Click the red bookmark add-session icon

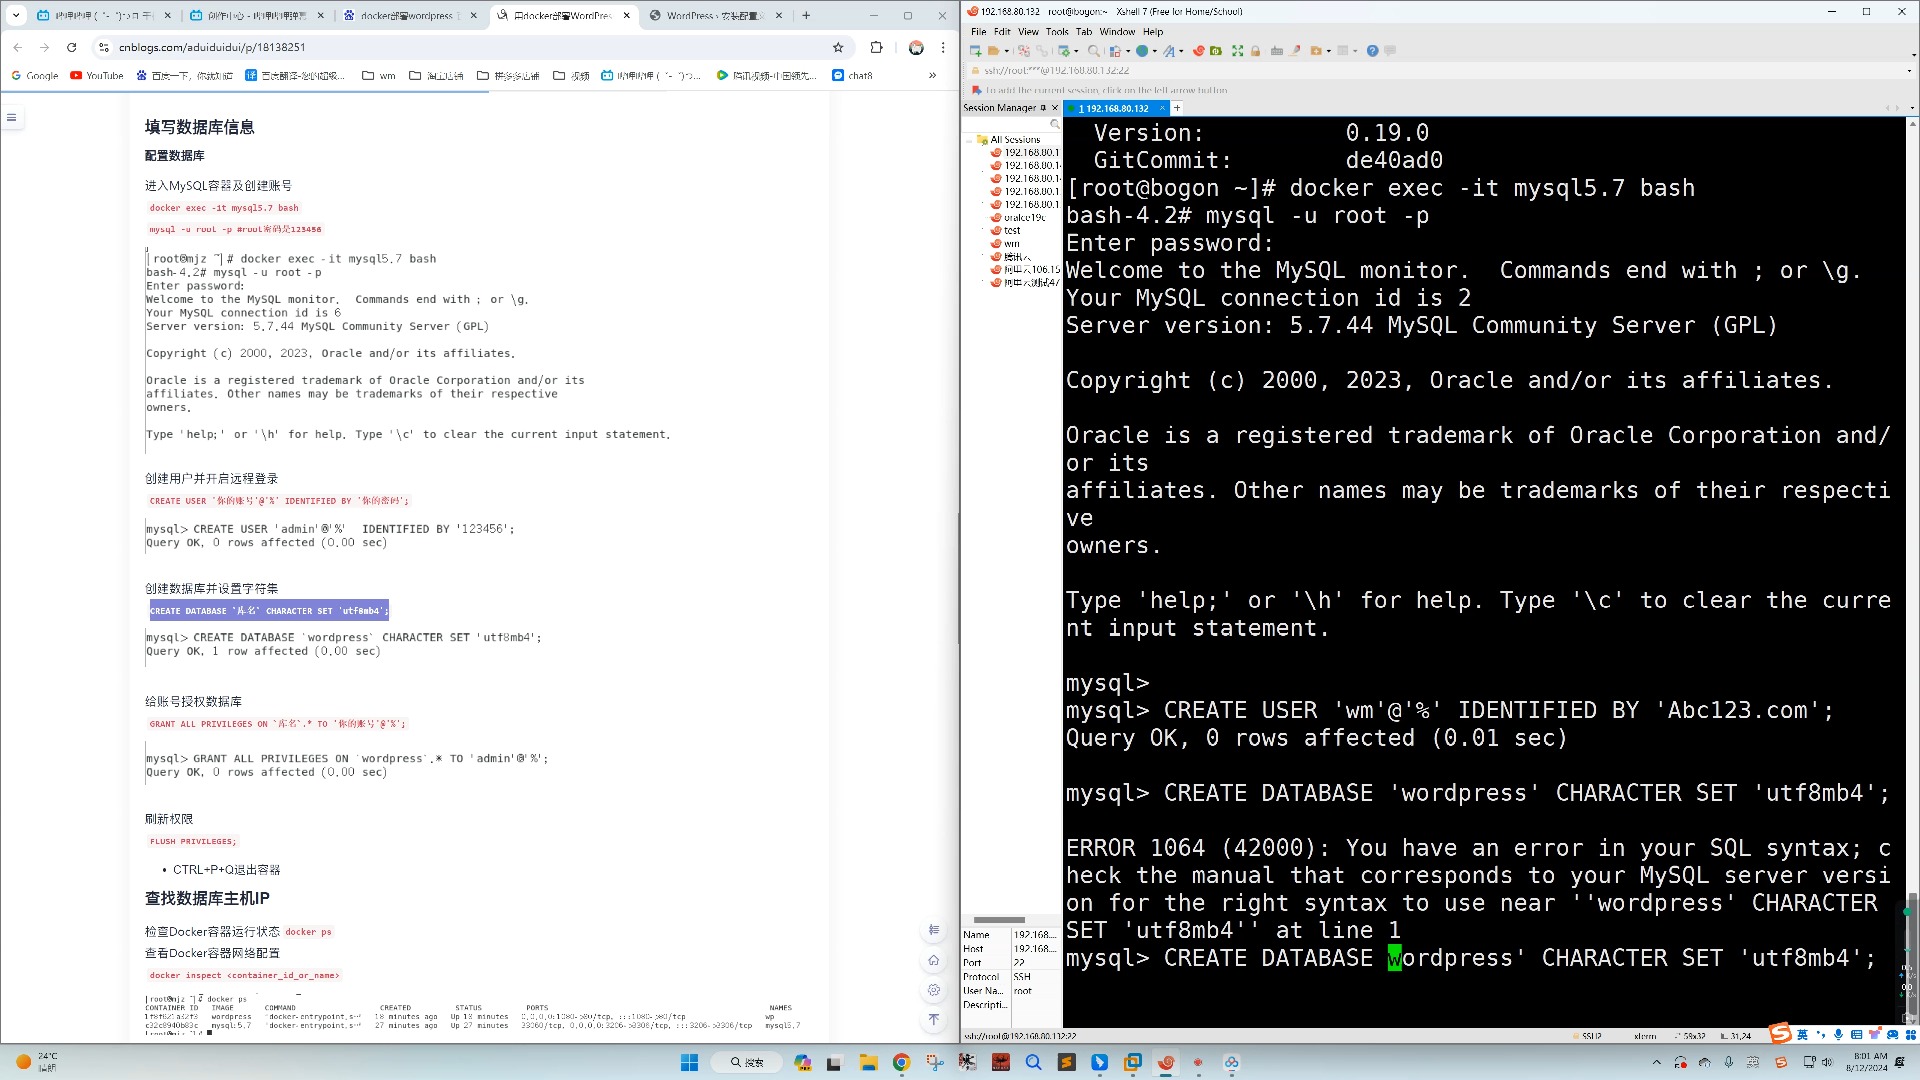pyautogui.click(x=976, y=90)
